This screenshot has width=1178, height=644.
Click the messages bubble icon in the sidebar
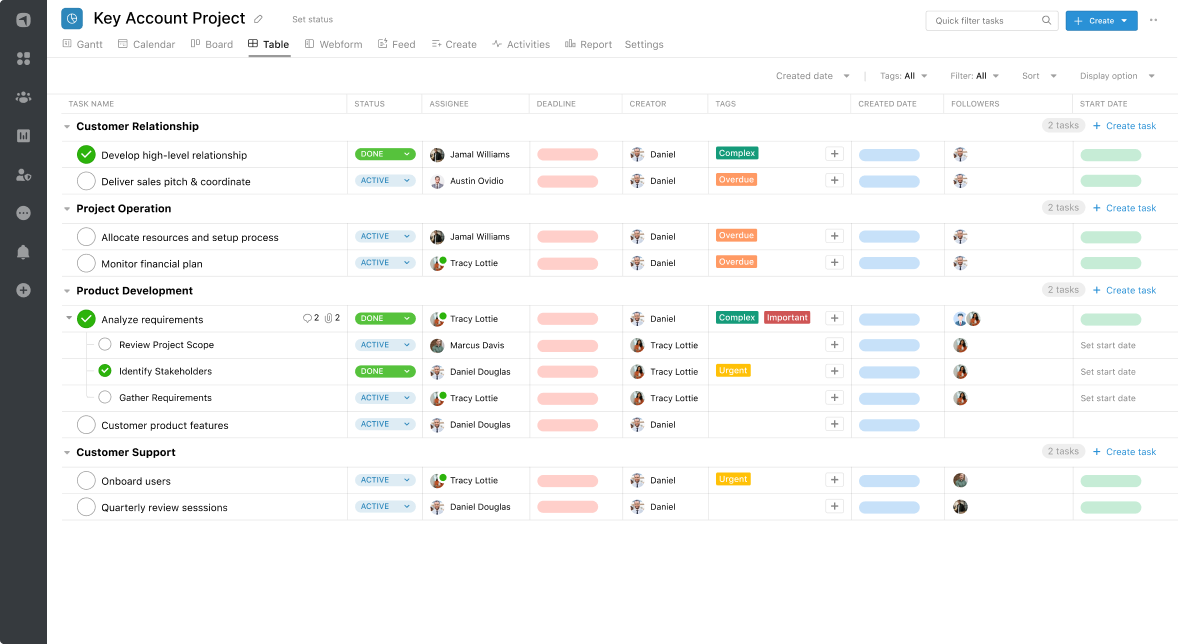(22, 213)
